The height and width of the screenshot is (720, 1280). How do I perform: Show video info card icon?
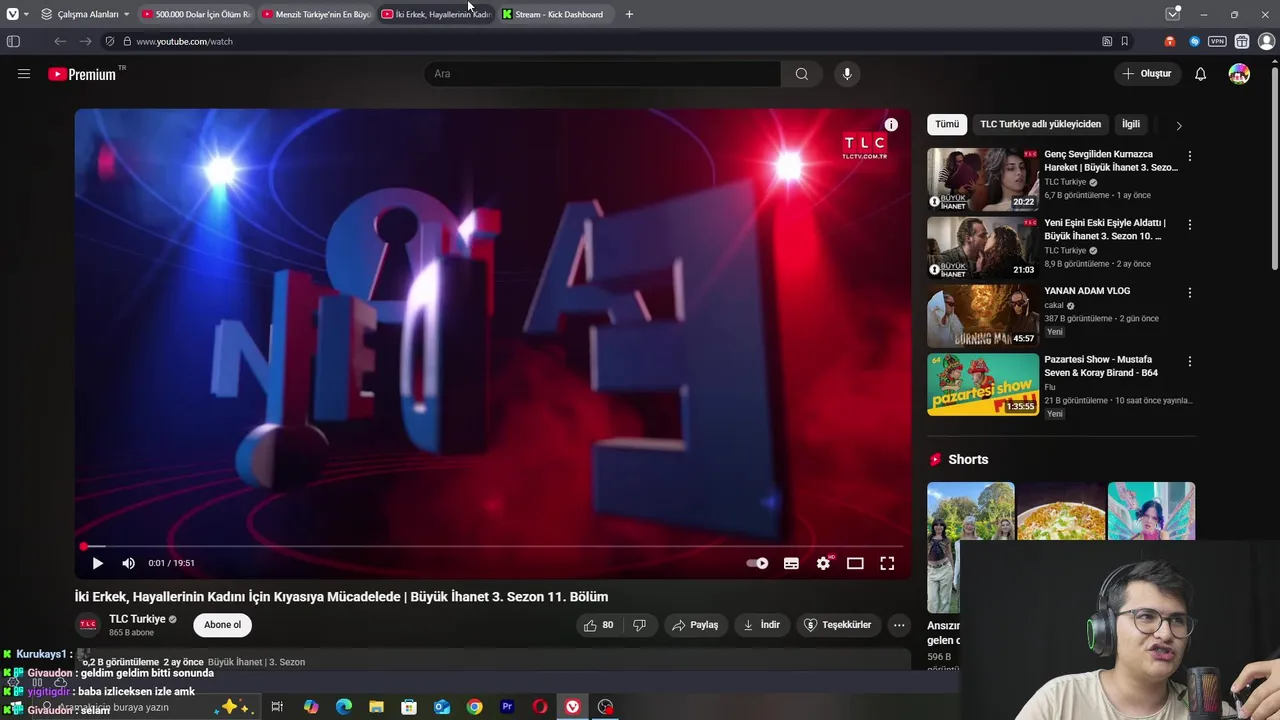(891, 125)
